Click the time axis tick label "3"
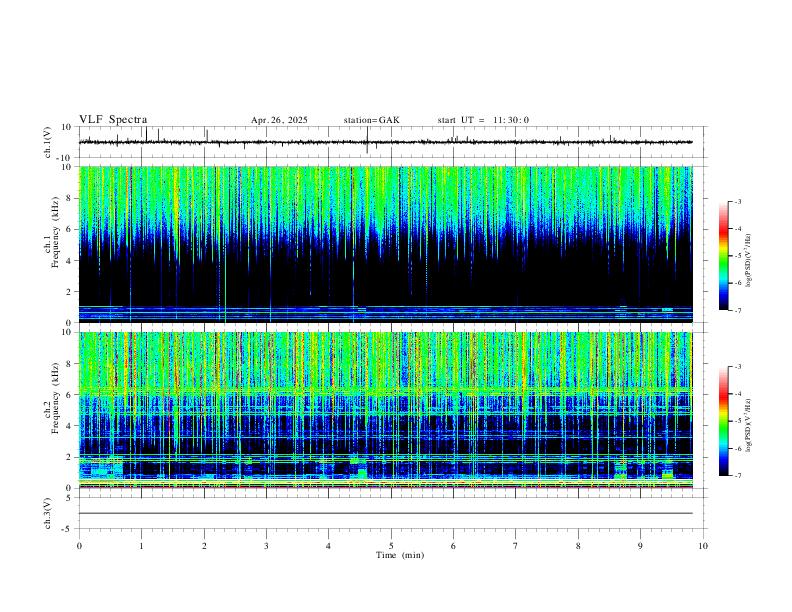This screenshot has height=612, width=792. (x=266, y=546)
